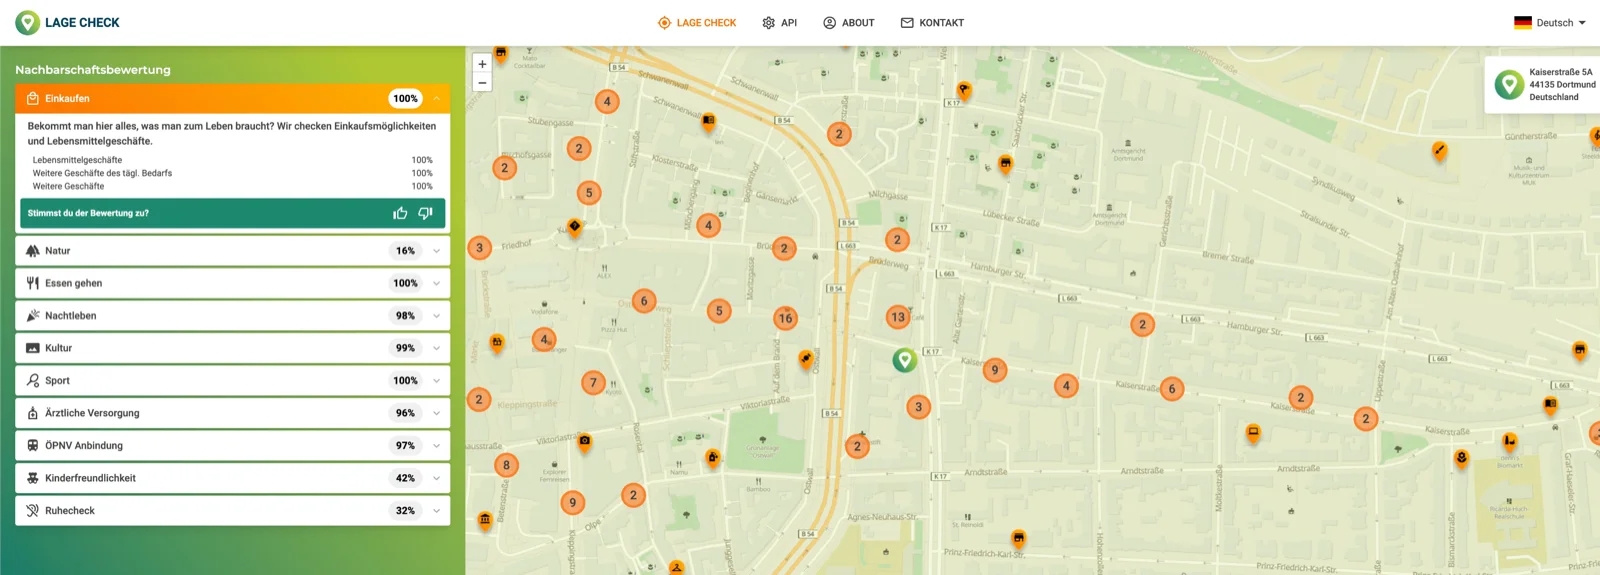Expand Ärztliche Versorgung chevron
Screen dimensions: 1600x575
(437, 413)
